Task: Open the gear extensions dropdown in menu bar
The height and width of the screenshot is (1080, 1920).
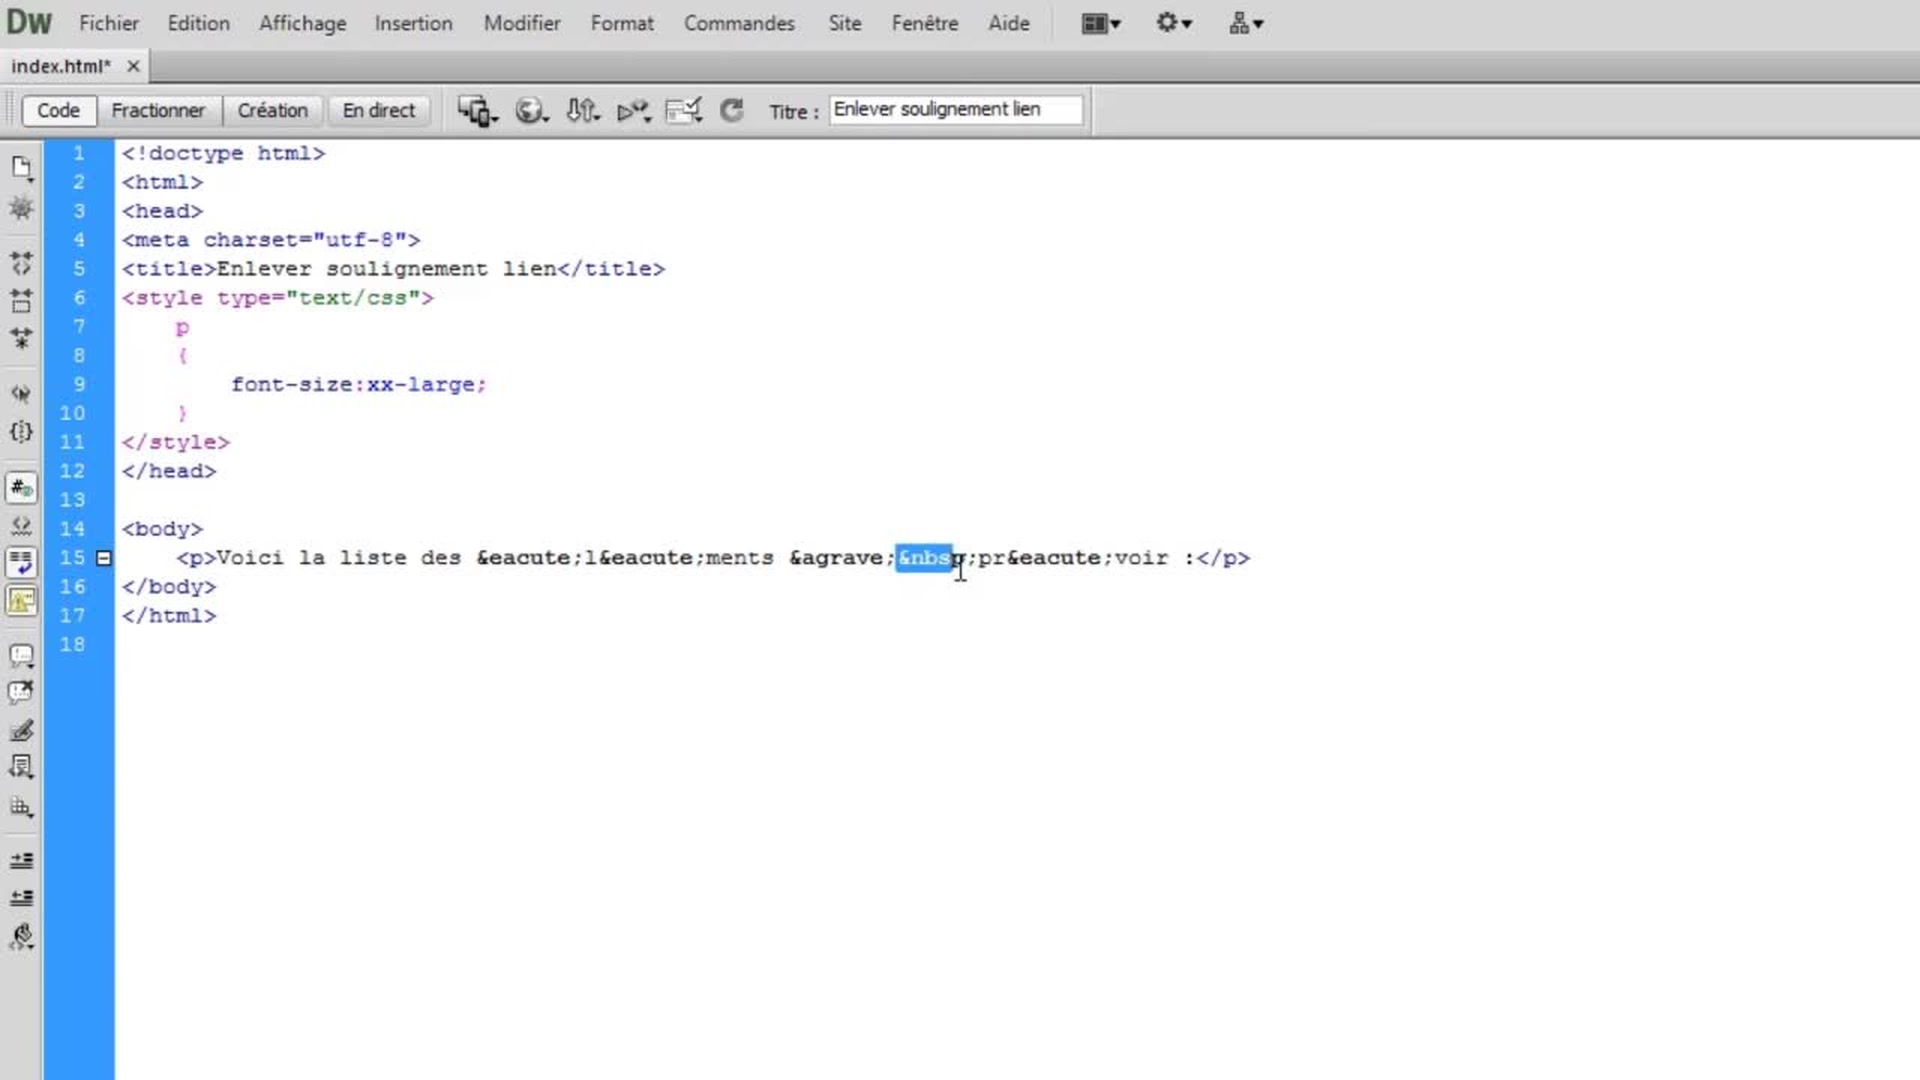Action: click(x=1173, y=23)
